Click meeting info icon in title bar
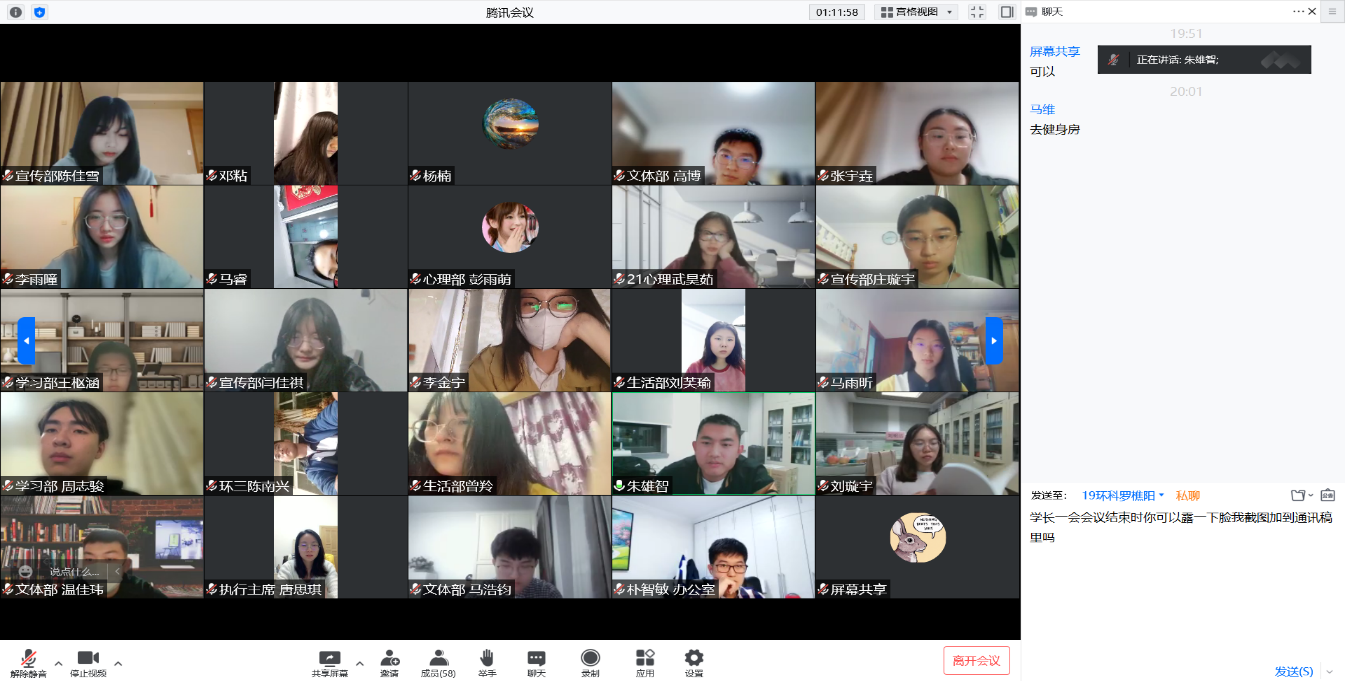 [16, 12]
